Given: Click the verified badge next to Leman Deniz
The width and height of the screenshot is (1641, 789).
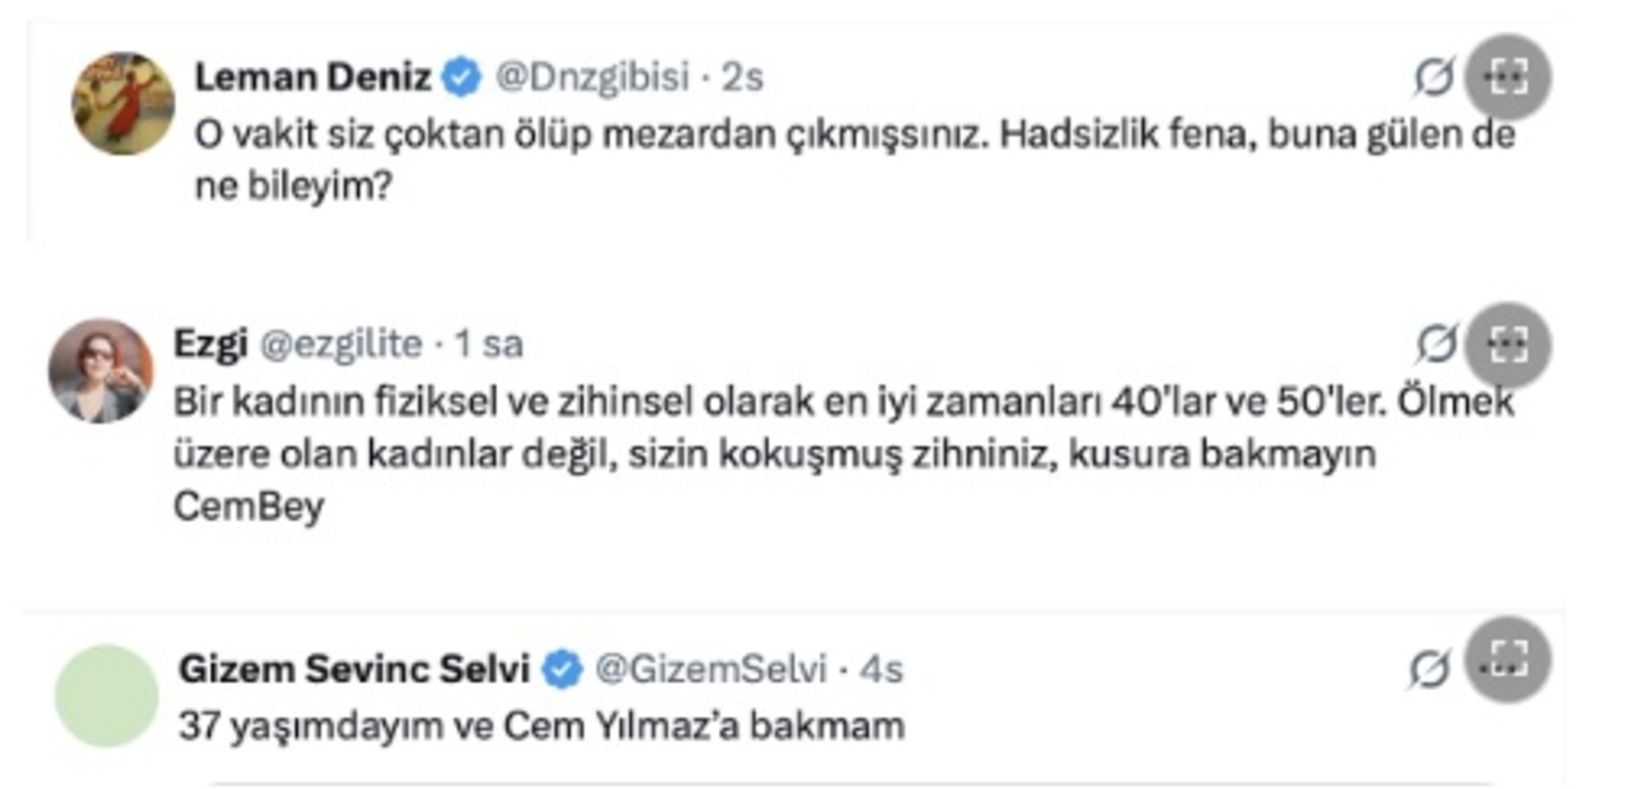Looking at the screenshot, I should coord(459,72).
